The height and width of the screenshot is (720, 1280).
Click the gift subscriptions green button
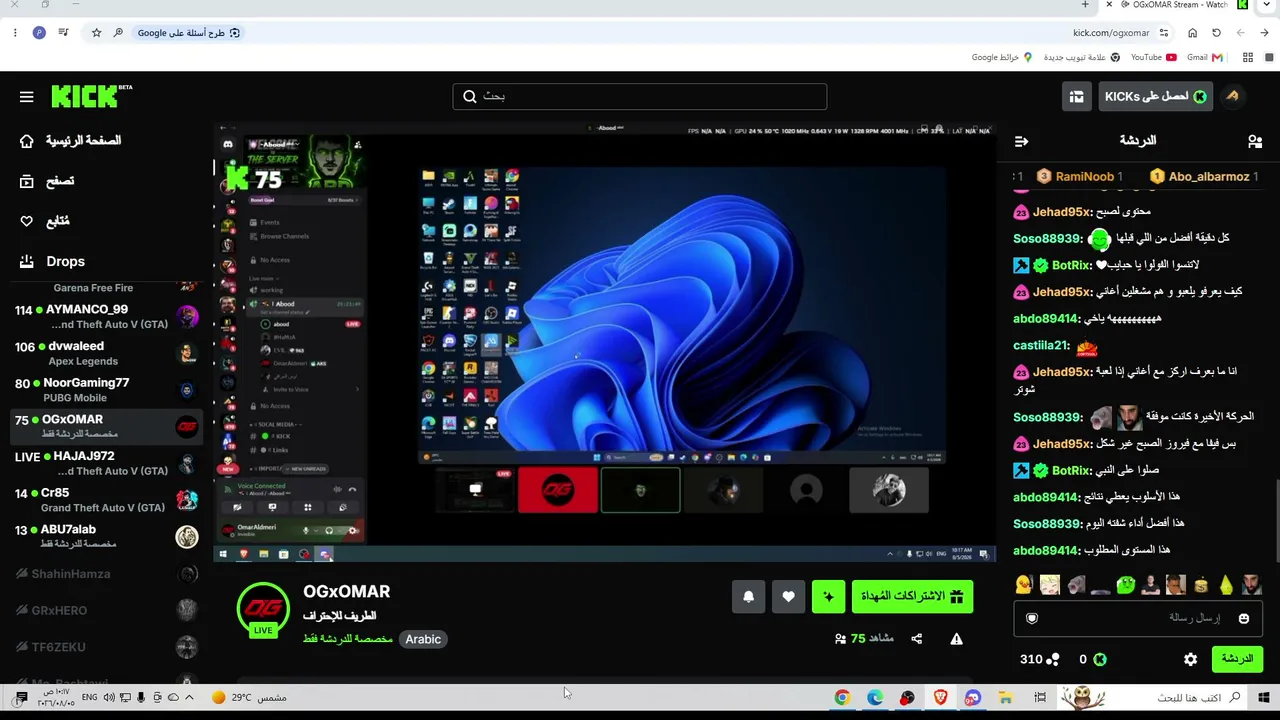pyautogui.click(x=912, y=597)
